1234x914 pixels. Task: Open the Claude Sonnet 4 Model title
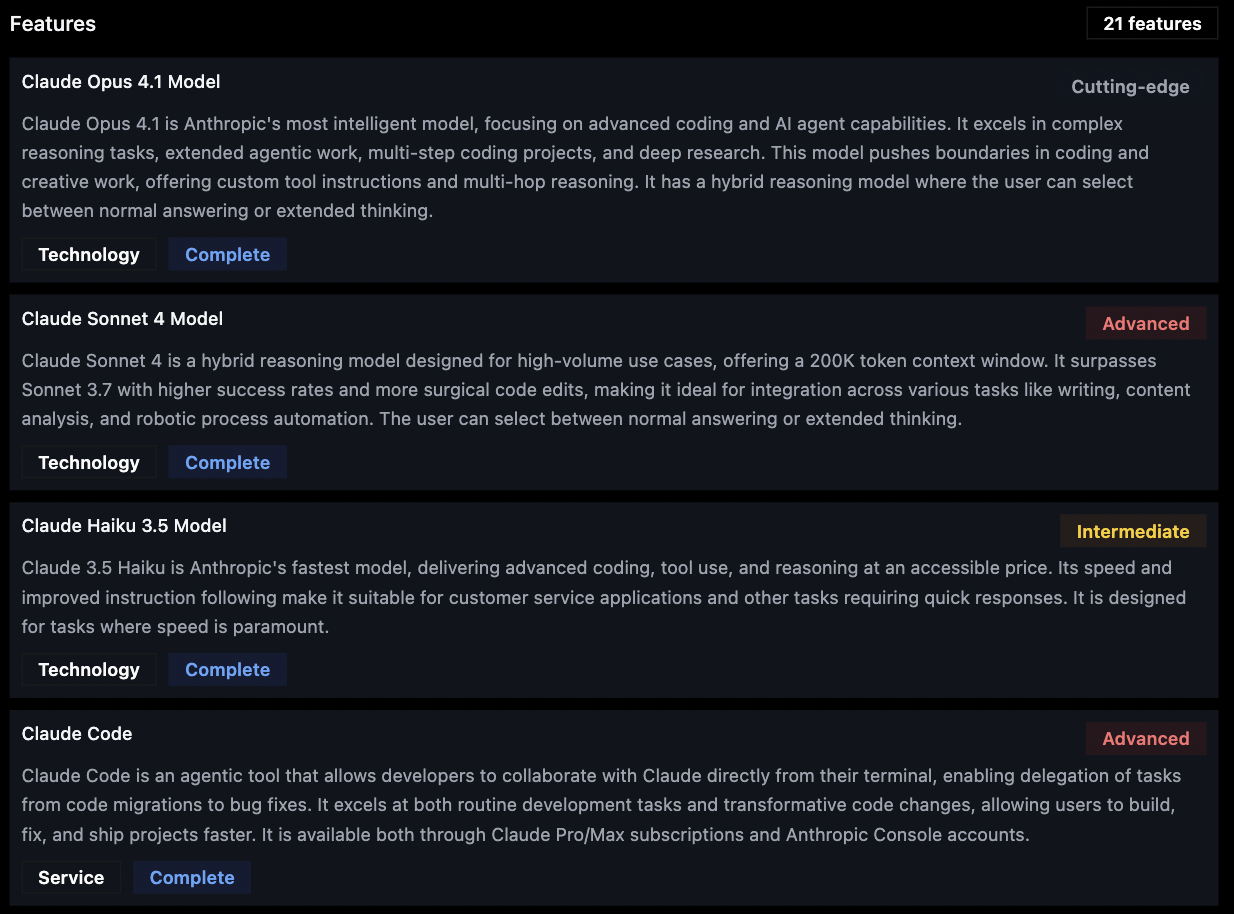[122, 319]
